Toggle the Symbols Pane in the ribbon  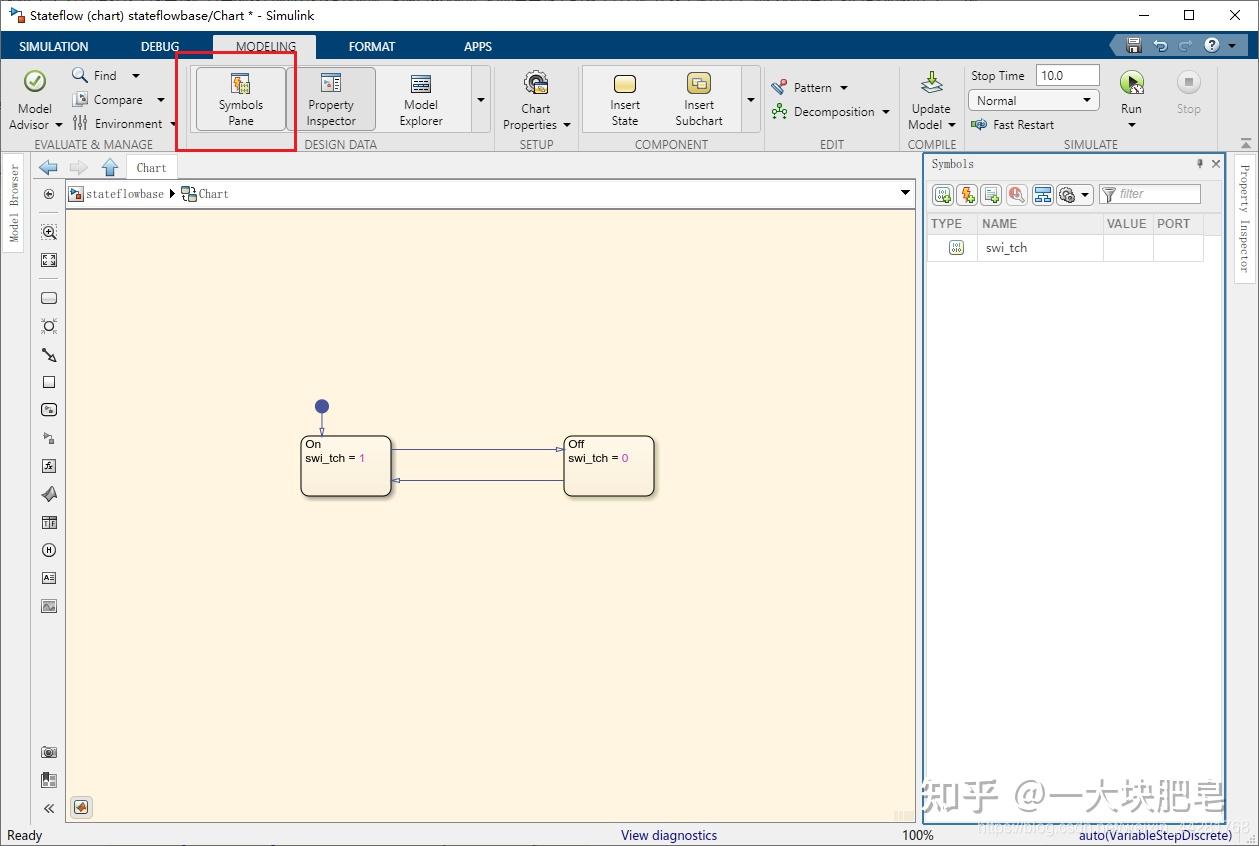[240, 98]
